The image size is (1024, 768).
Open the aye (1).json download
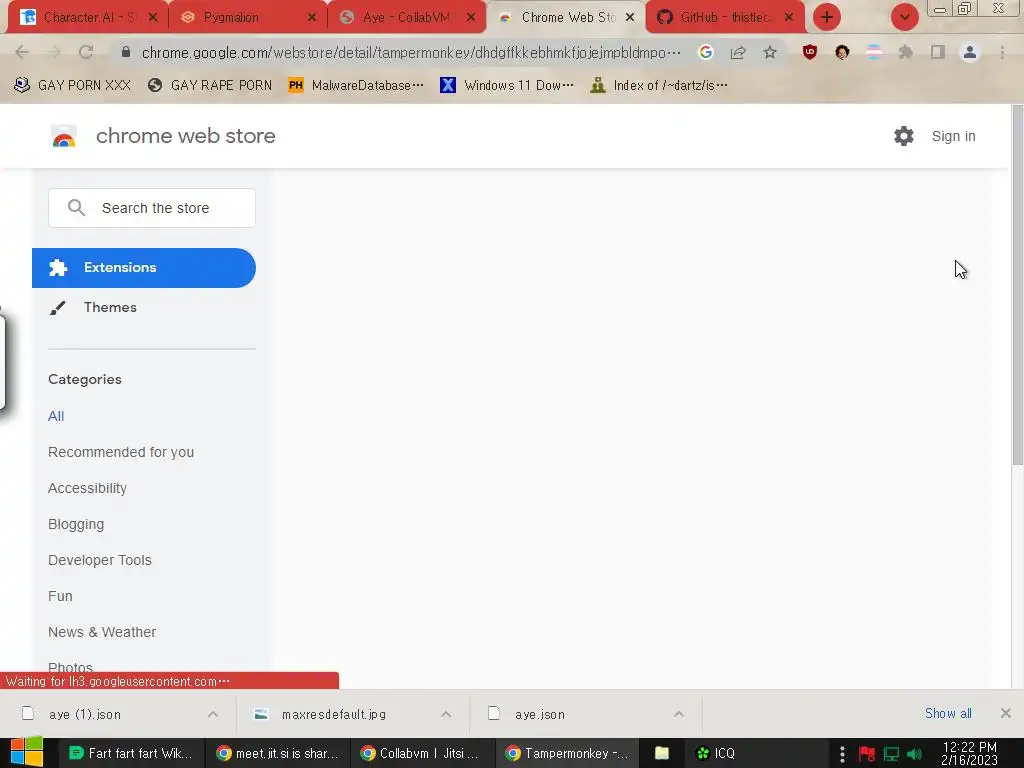[85, 714]
